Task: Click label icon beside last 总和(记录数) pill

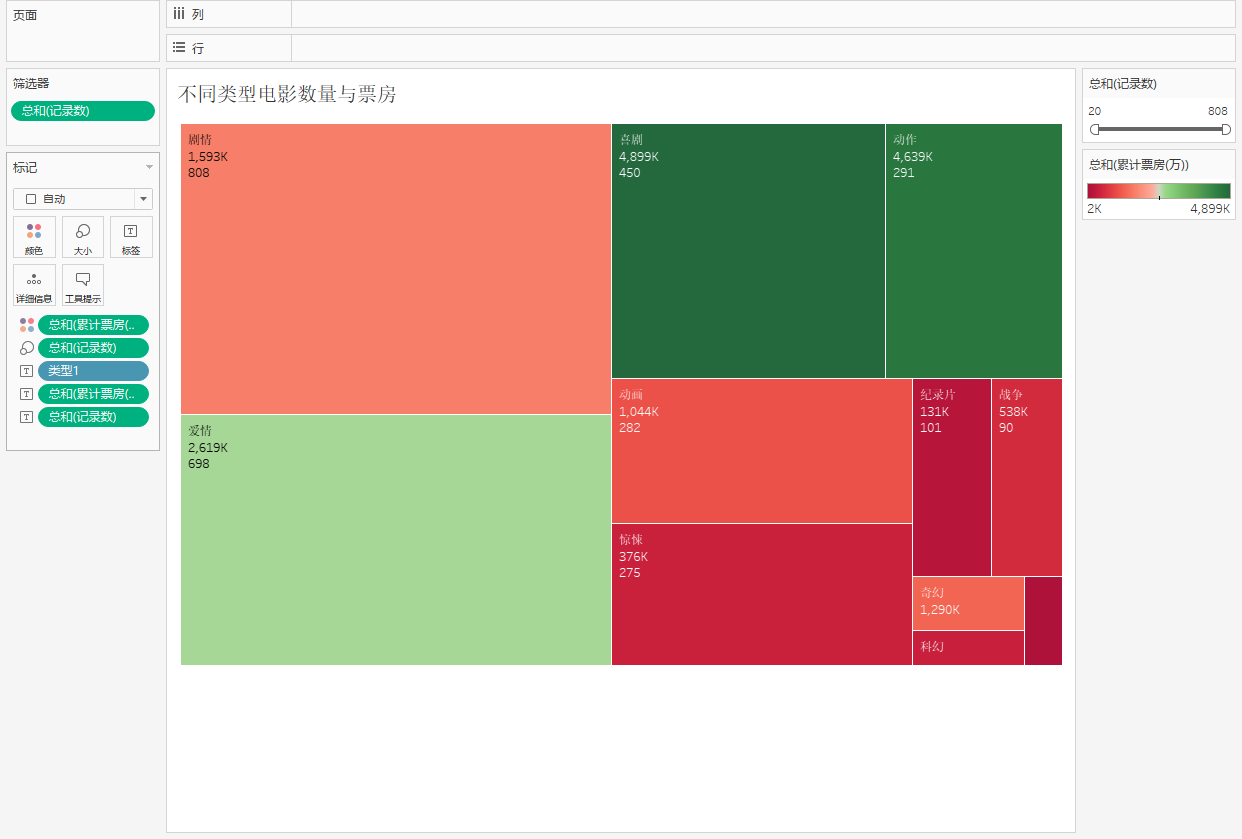Action: tap(27, 417)
